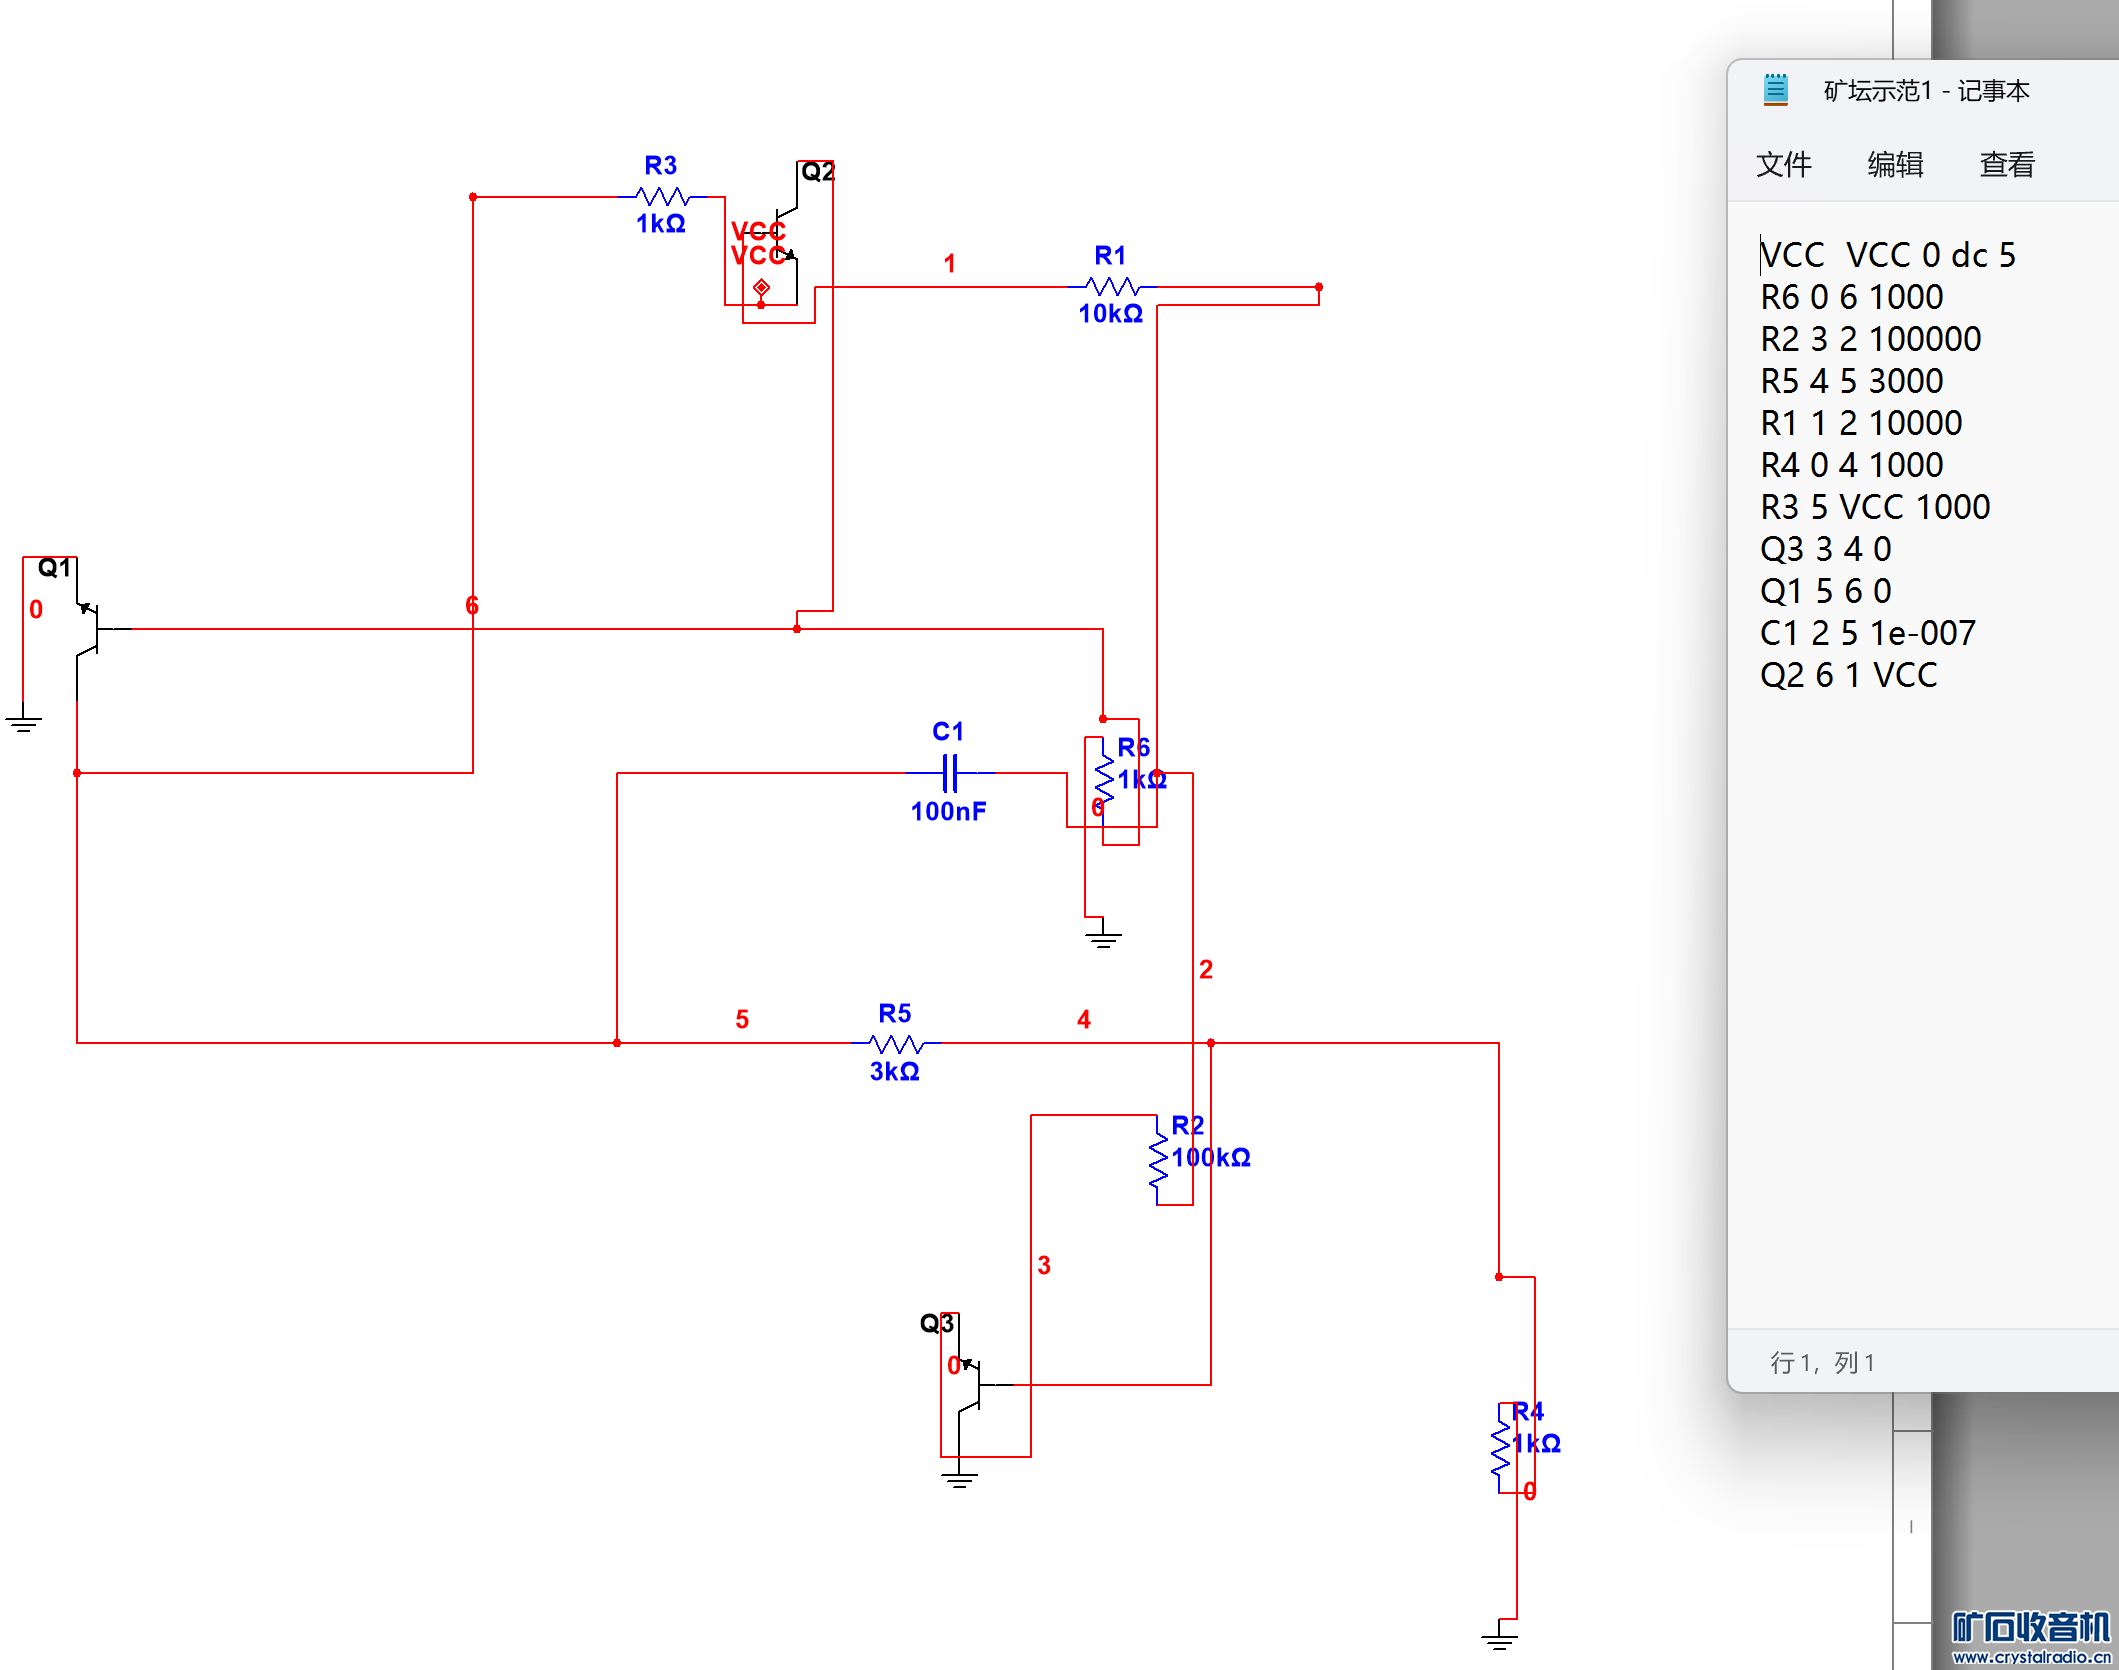The image size is (2119, 1670).
Task: Click netlist line 'Q1 5 6 0'
Action: 1826,591
